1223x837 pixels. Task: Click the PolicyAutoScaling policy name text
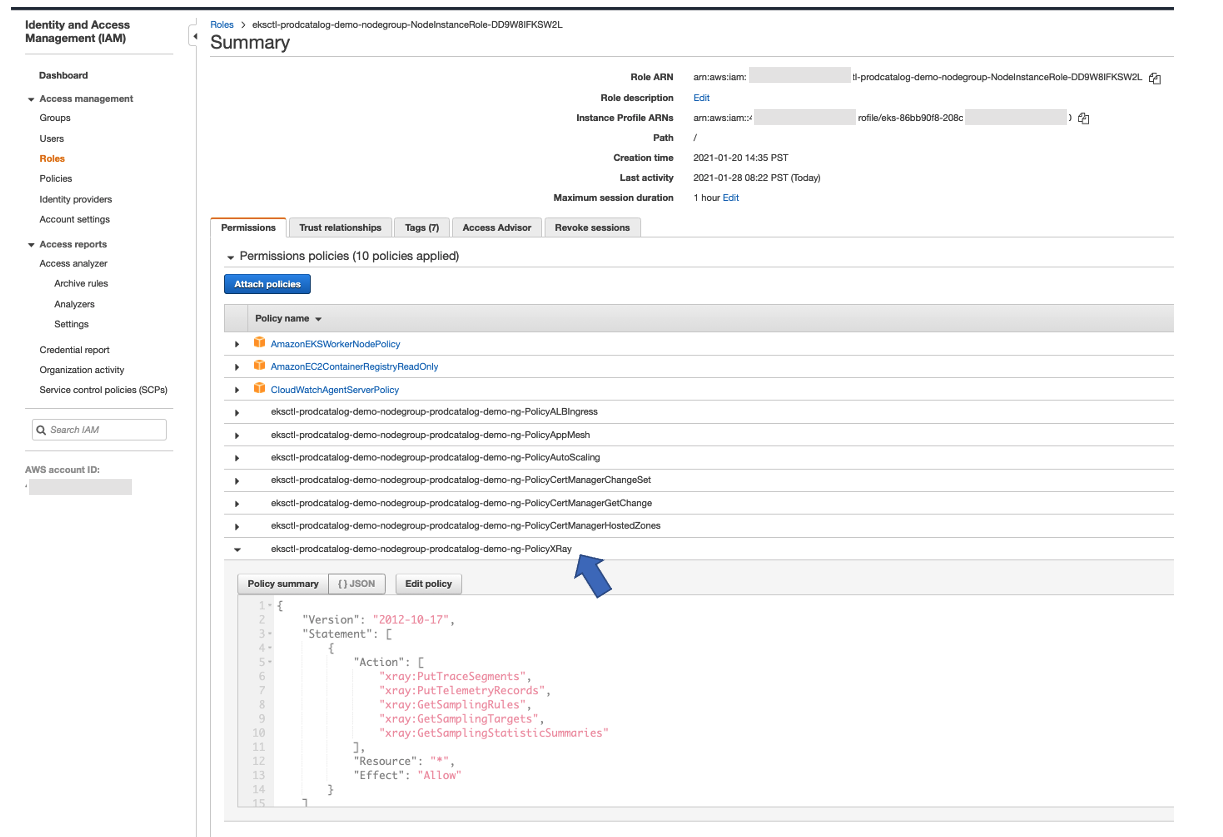point(435,458)
